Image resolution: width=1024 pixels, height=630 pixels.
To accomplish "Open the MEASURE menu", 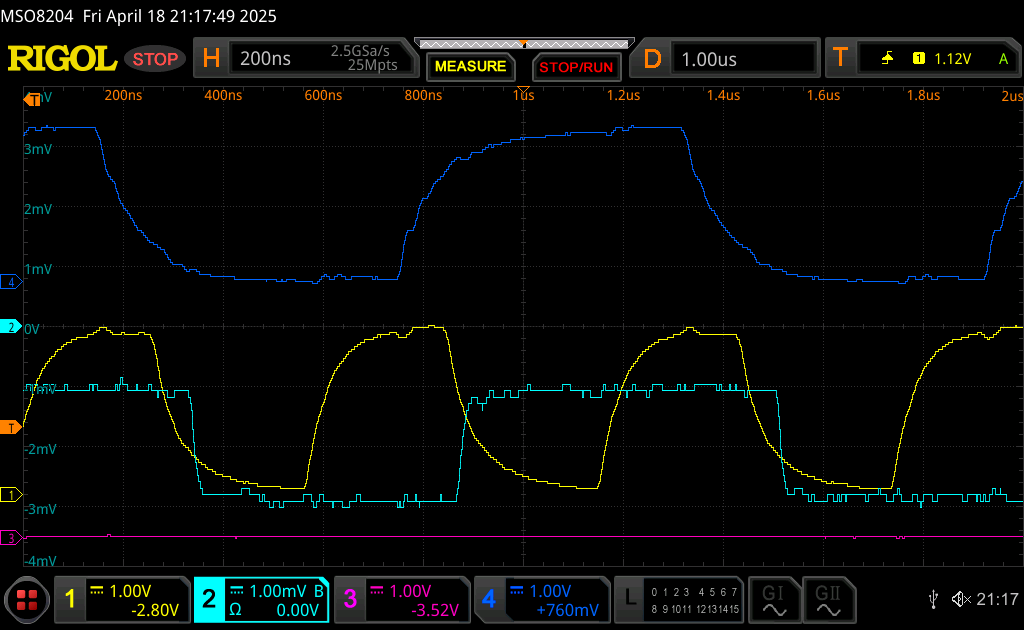I will 471,67.
